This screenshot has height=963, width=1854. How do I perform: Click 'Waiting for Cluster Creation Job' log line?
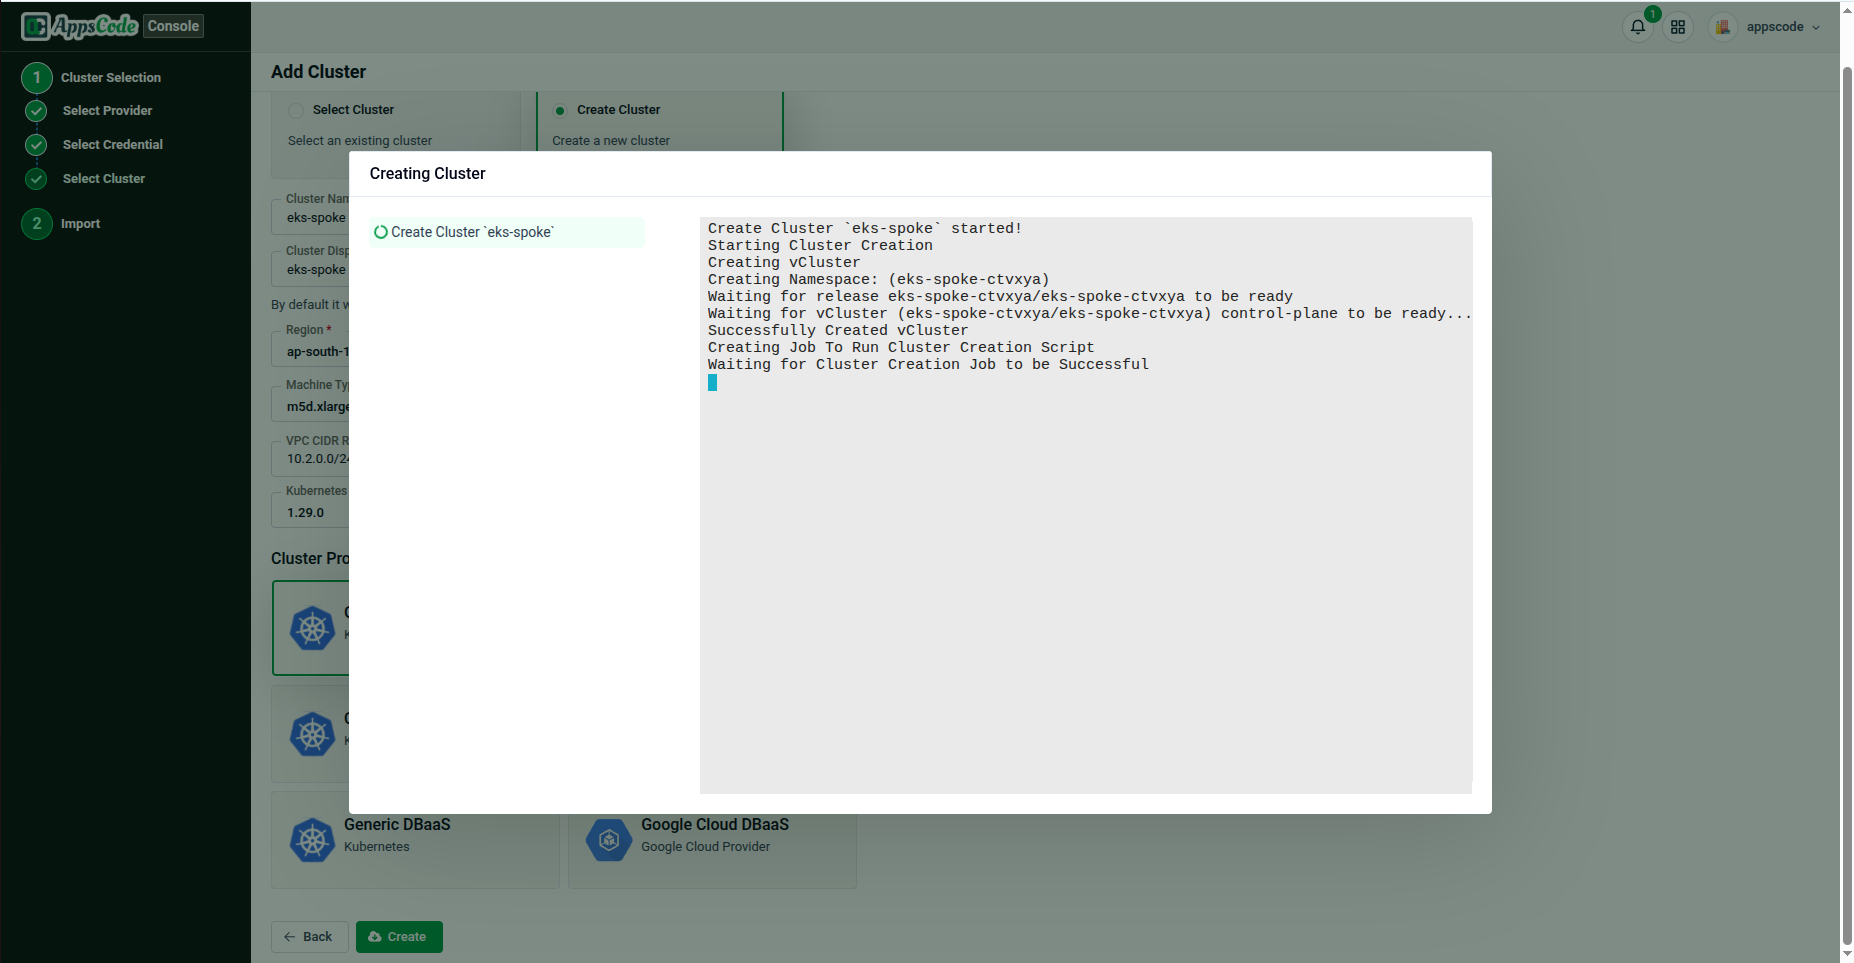click(928, 365)
